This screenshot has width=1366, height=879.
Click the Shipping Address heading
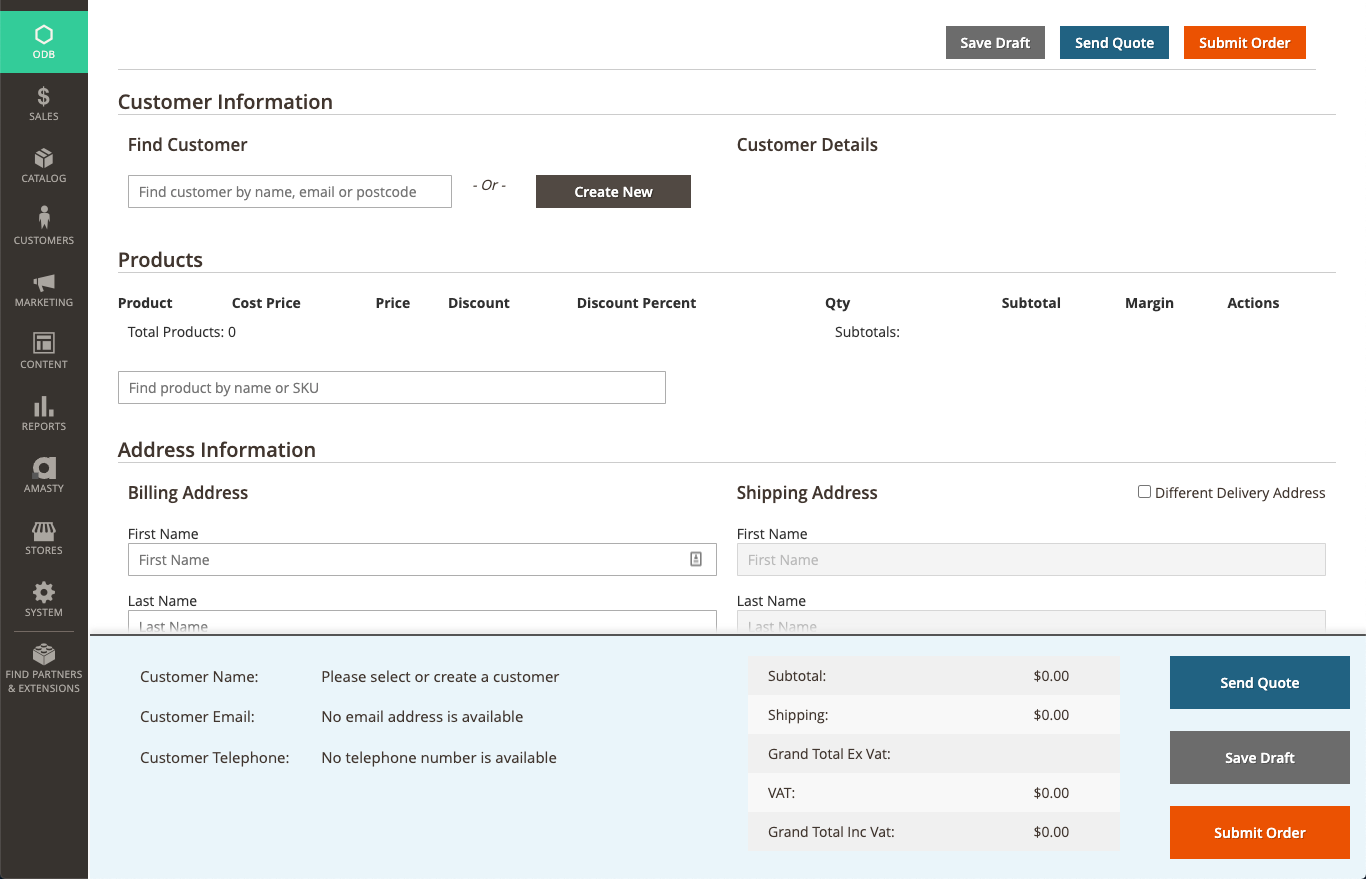point(807,493)
